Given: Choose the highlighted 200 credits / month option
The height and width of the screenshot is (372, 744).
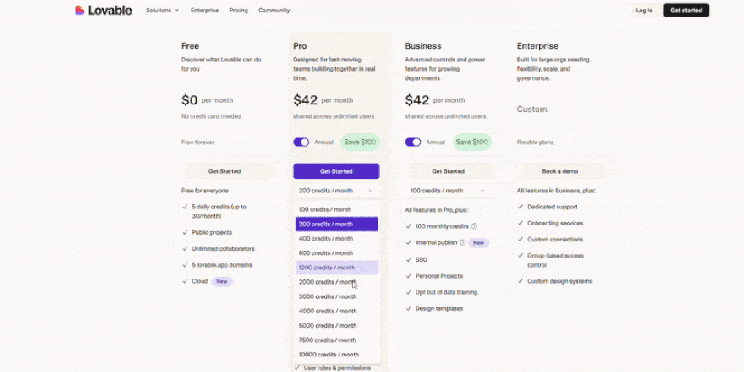Looking at the screenshot, I should click(336, 224).
